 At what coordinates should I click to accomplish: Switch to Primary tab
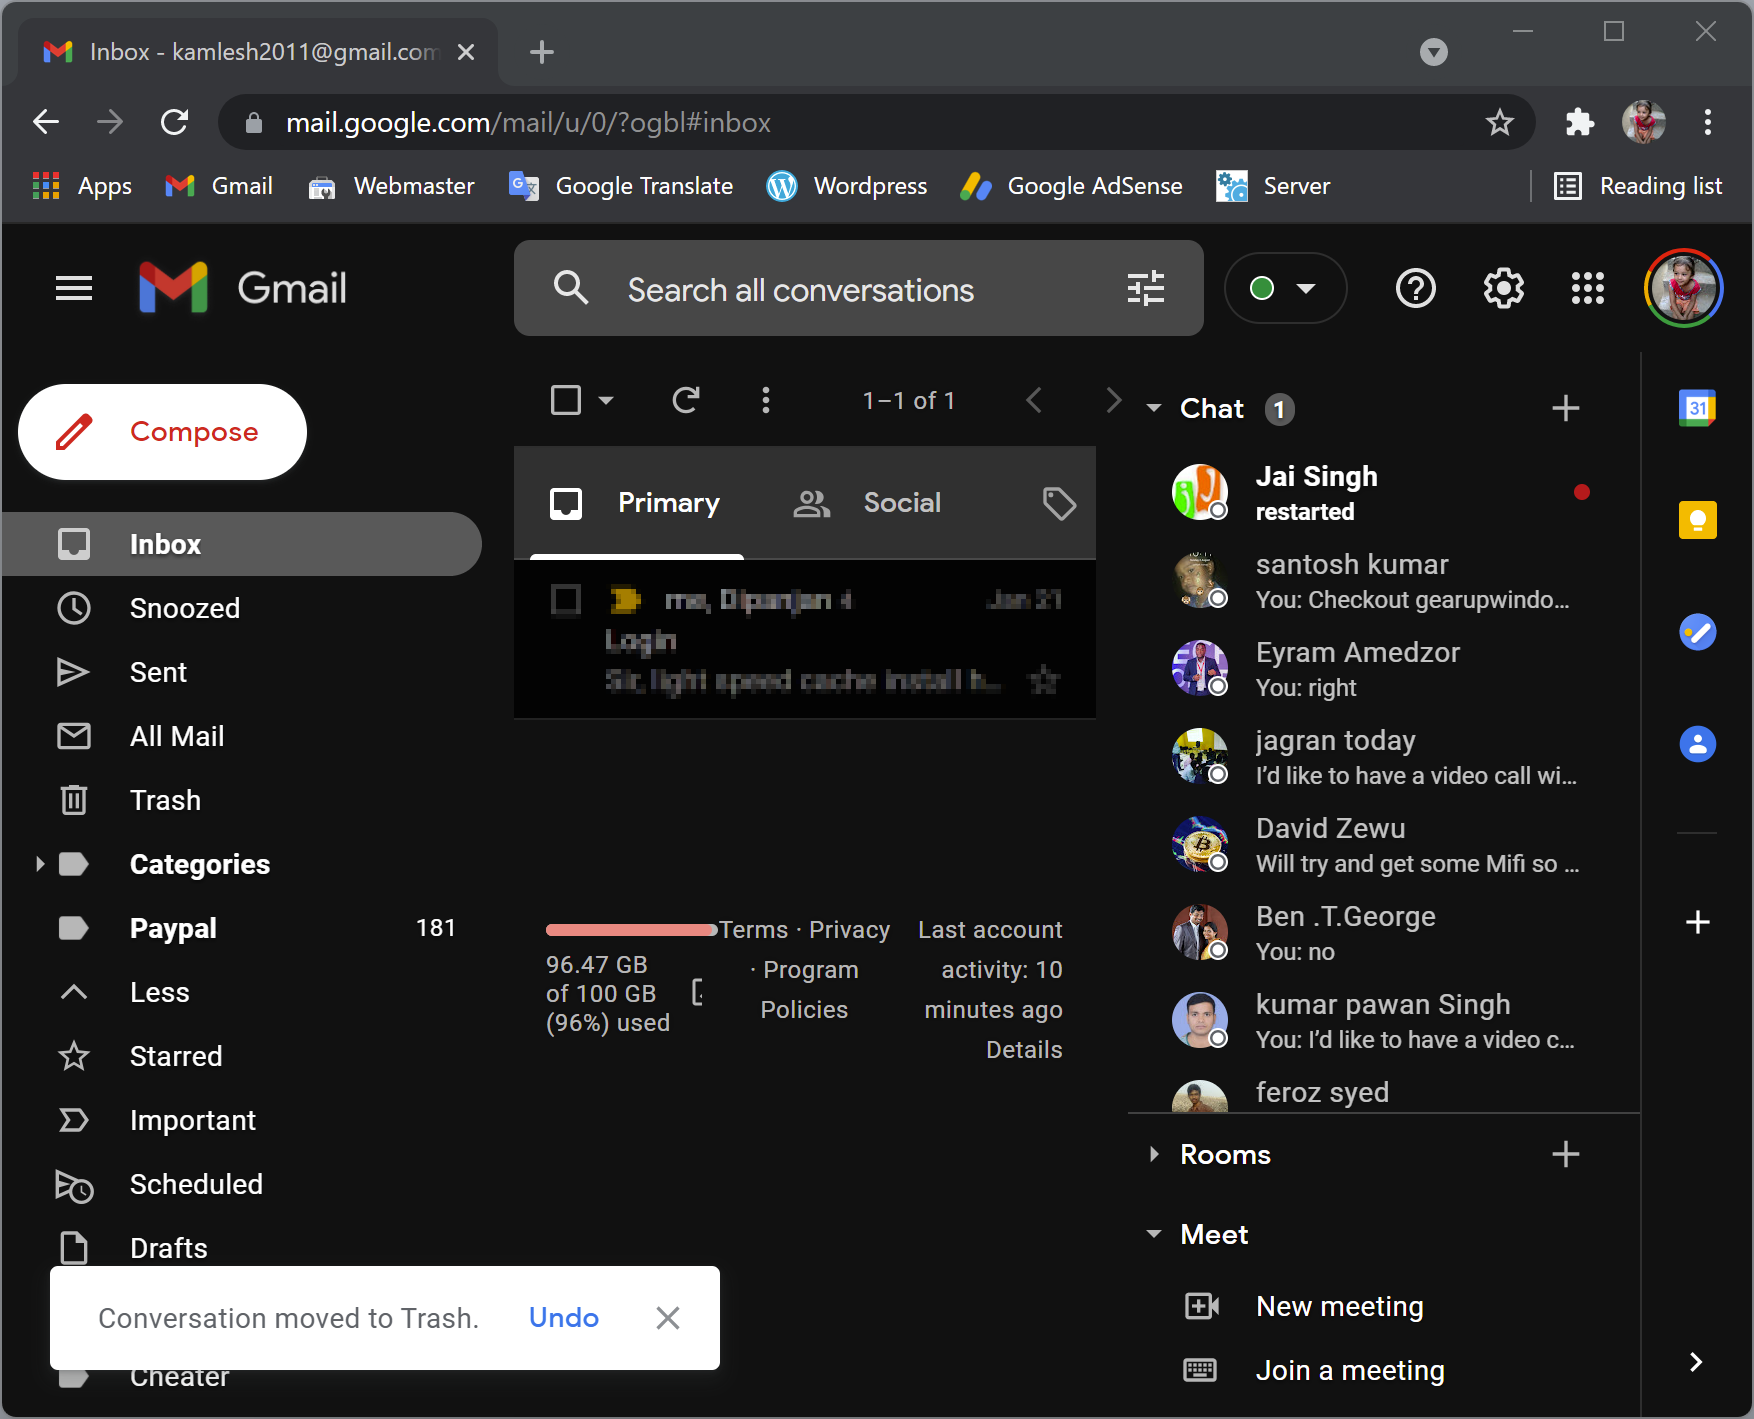click(637, 503)
